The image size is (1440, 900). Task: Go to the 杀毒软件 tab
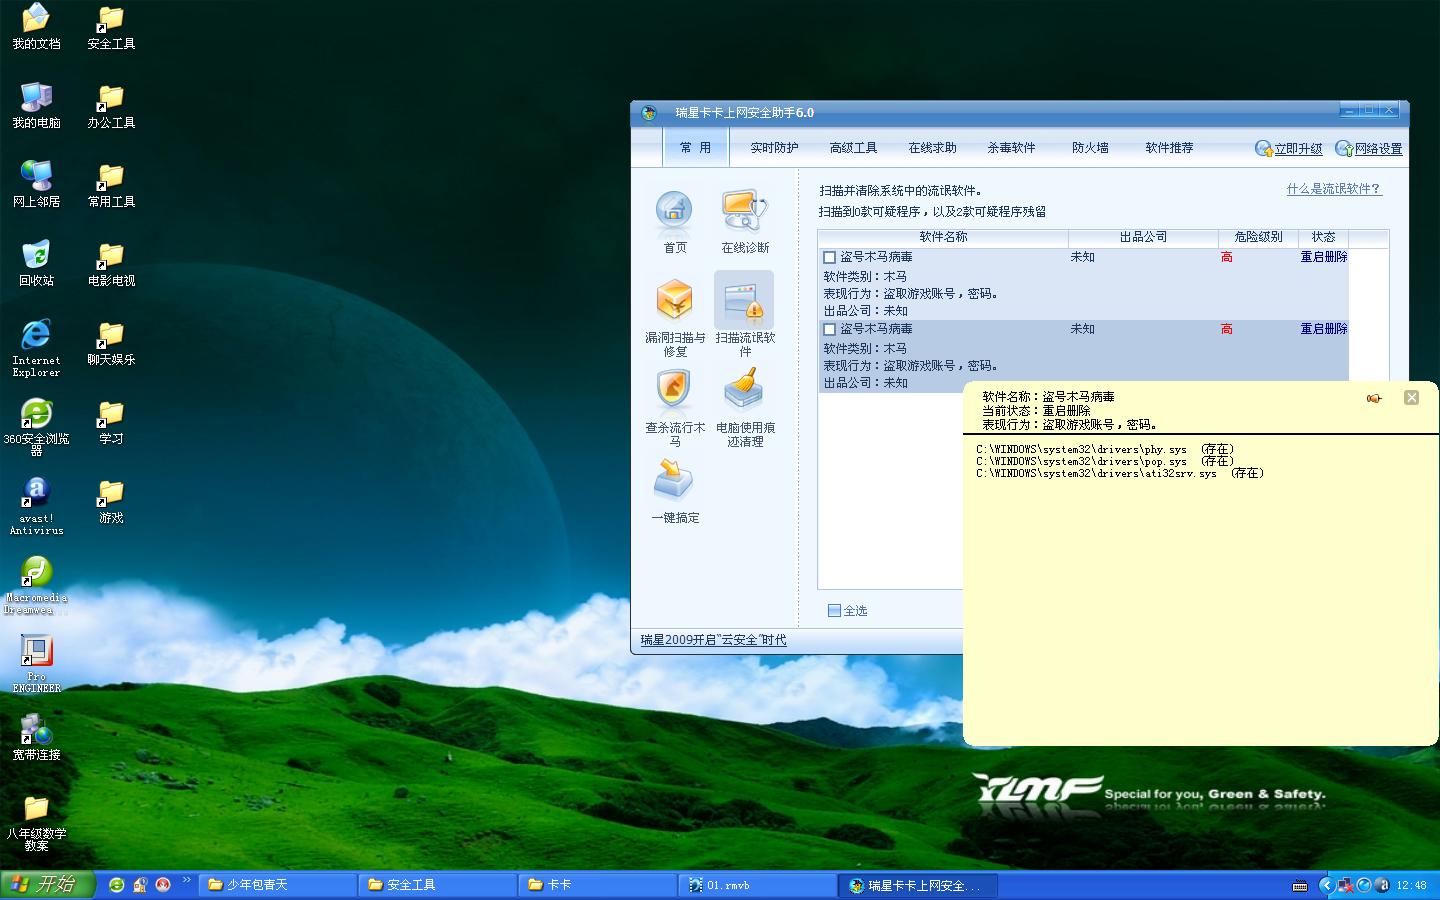(x=1011, y=148)
